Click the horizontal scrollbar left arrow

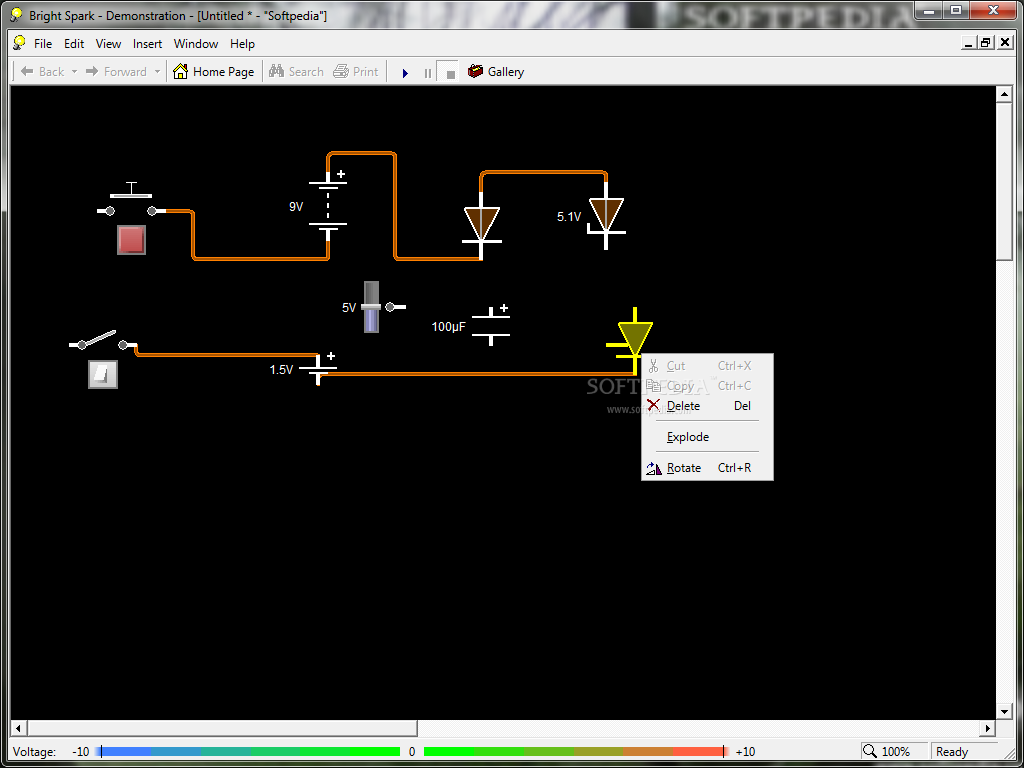(18, 728)
